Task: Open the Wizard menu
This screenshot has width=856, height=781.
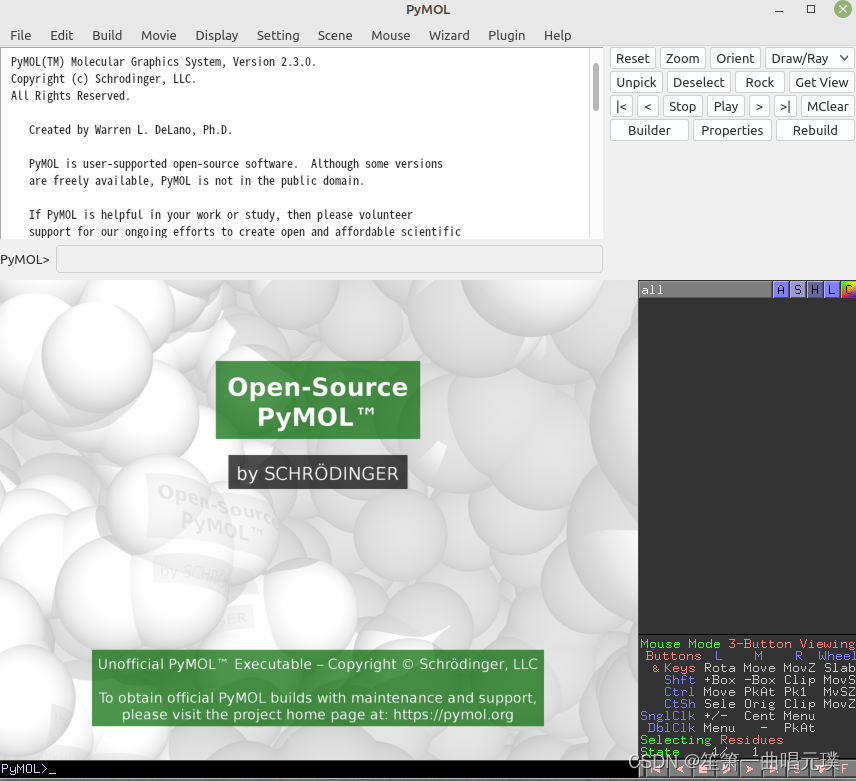Action: click(449, 35)
